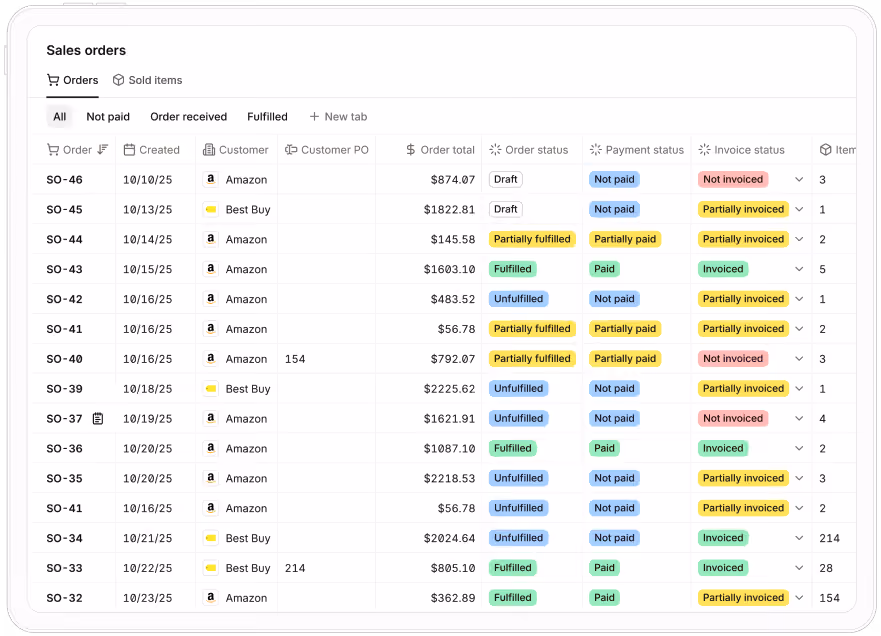This screenshot has width=881, height=636.
Task: Expand invoice status dropdown for SO-40
Action: pyautogui.click(x=799, y=358)
